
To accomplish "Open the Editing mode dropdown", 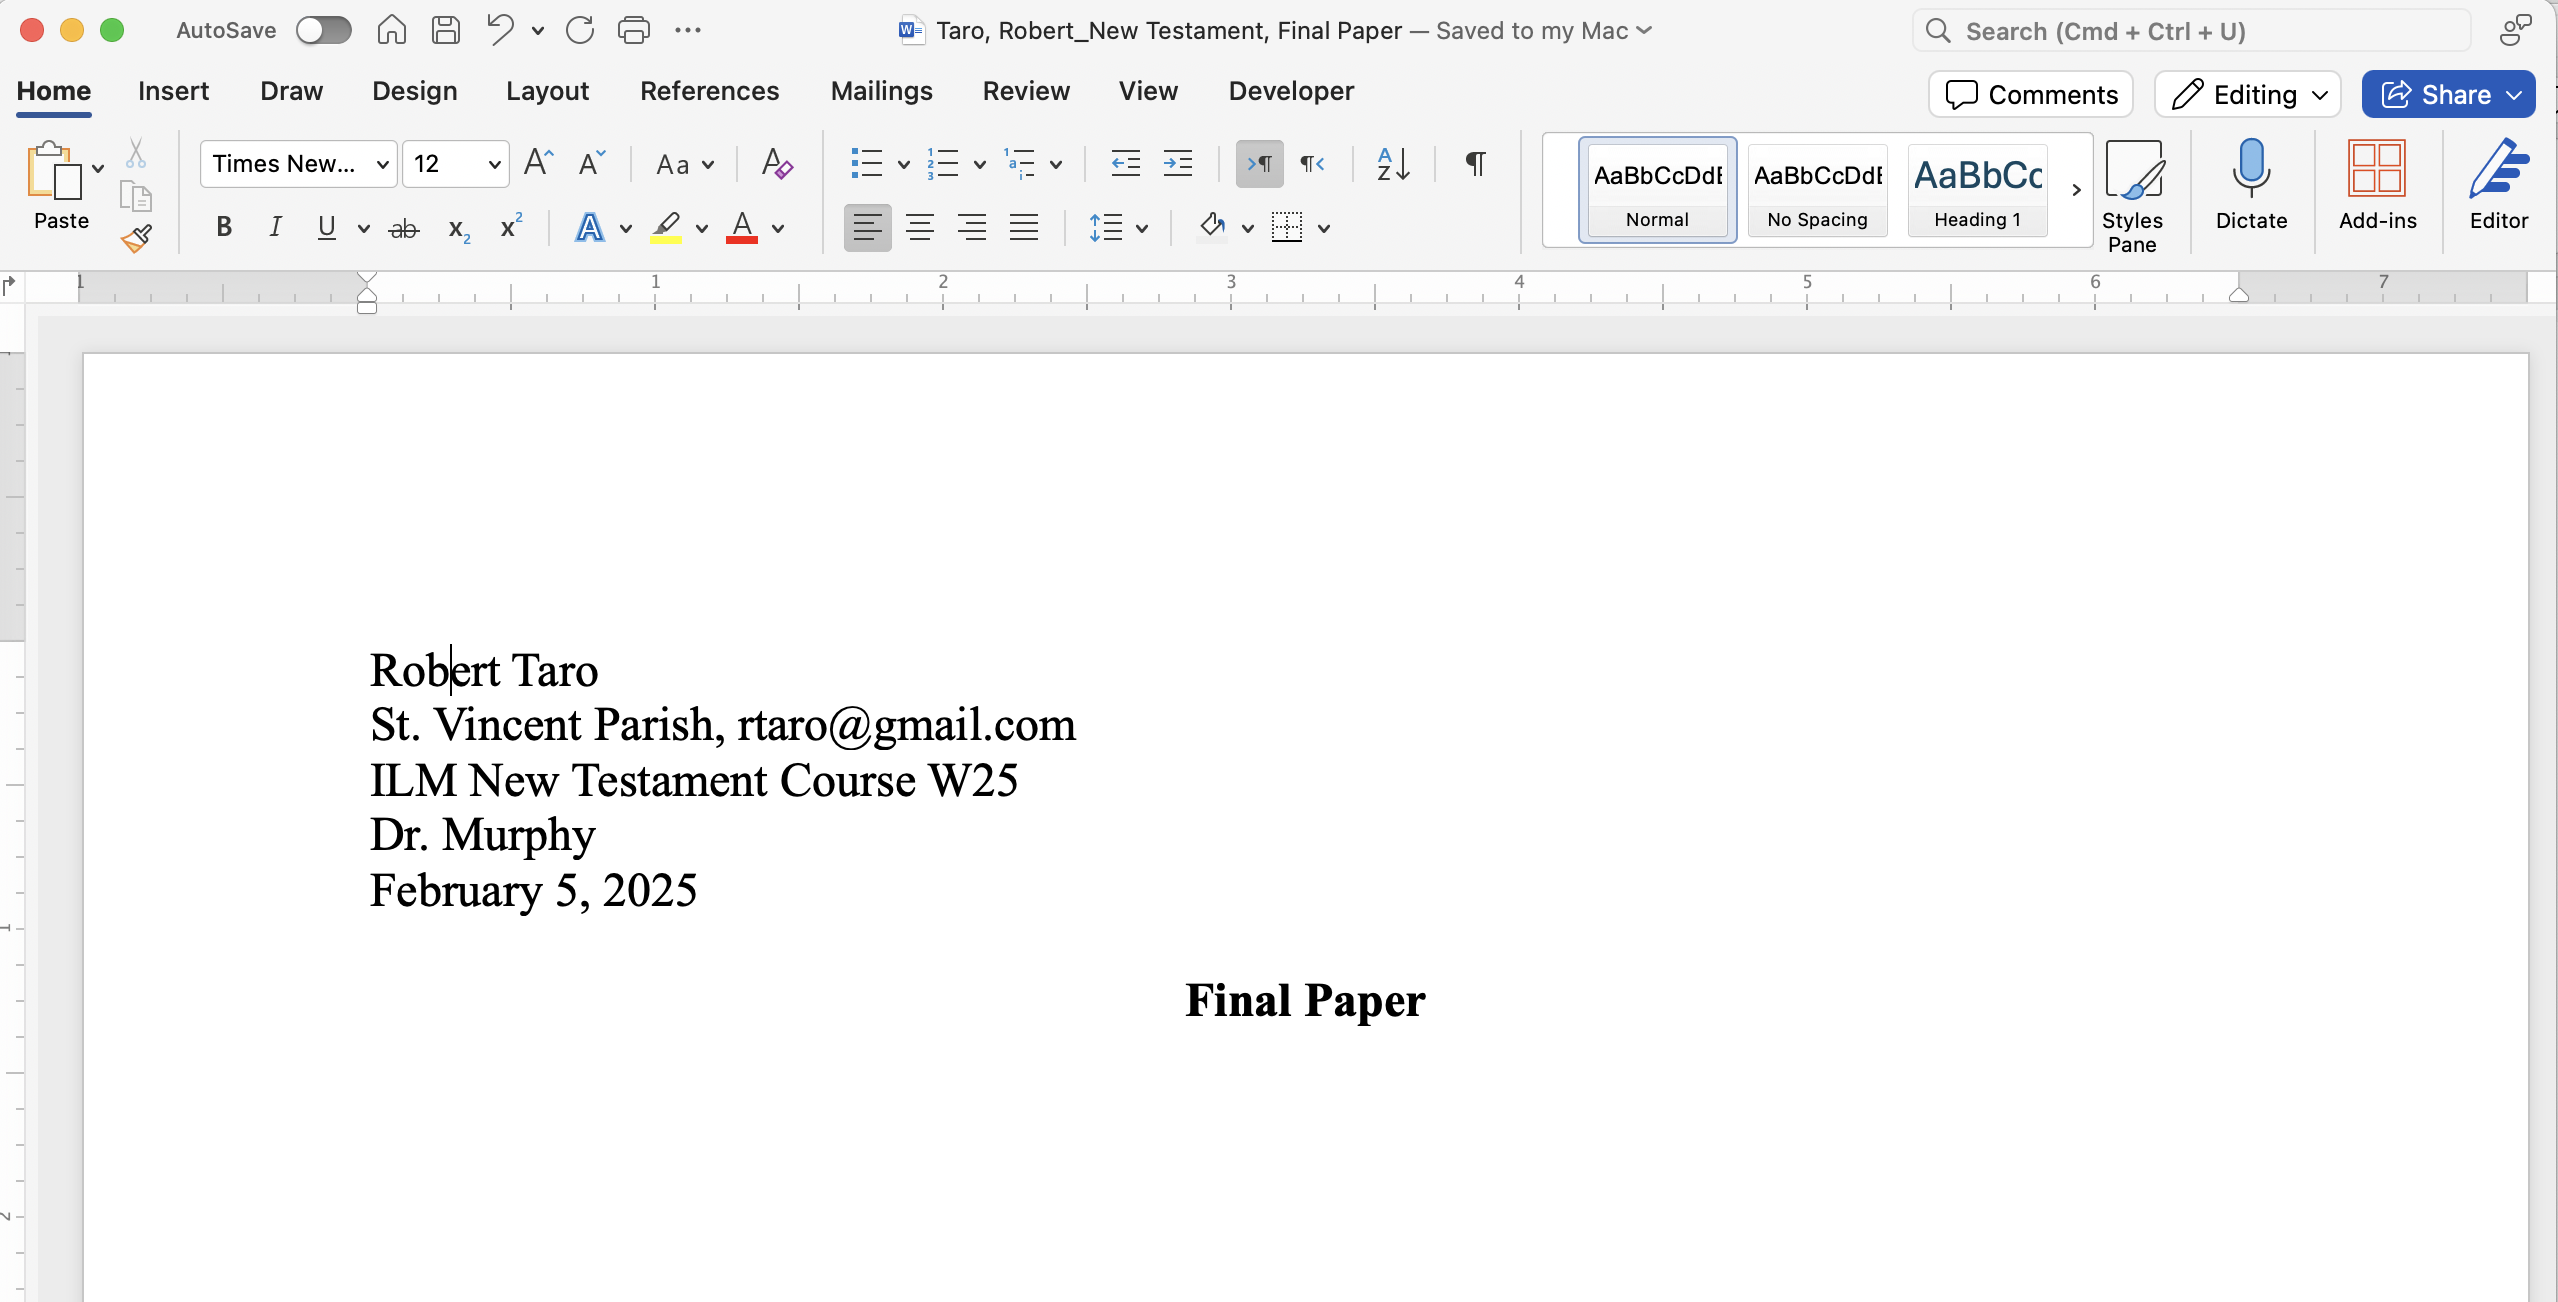I will (x=2248, y=94).
